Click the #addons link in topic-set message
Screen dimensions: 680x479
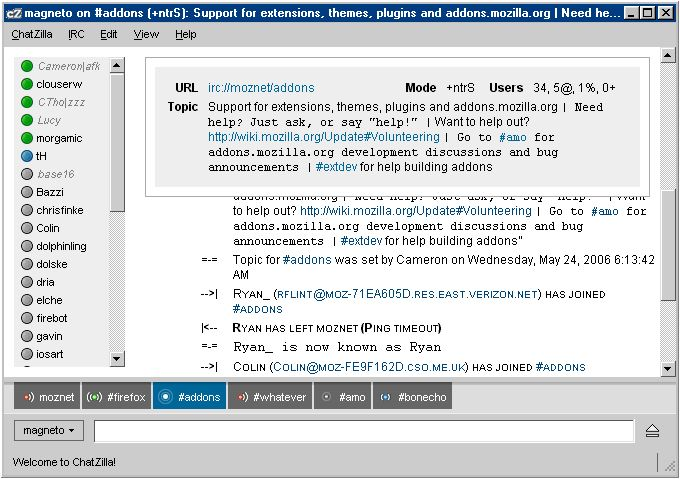(307, 260)
